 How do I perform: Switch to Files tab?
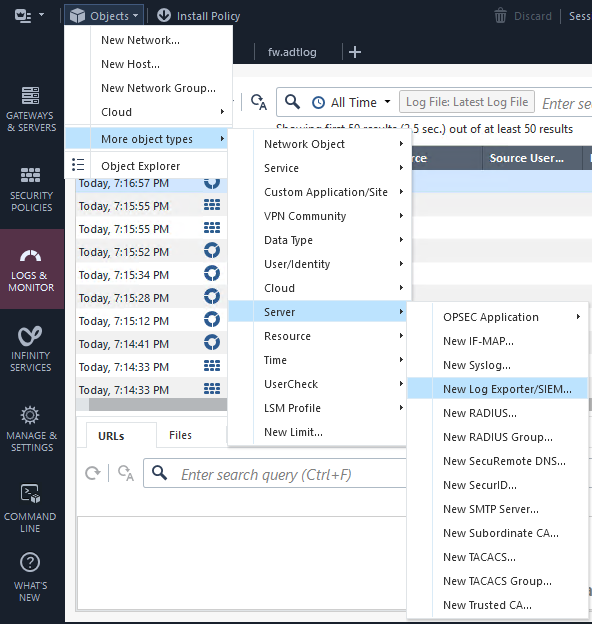pyautogui.click(x=180, y=435)
